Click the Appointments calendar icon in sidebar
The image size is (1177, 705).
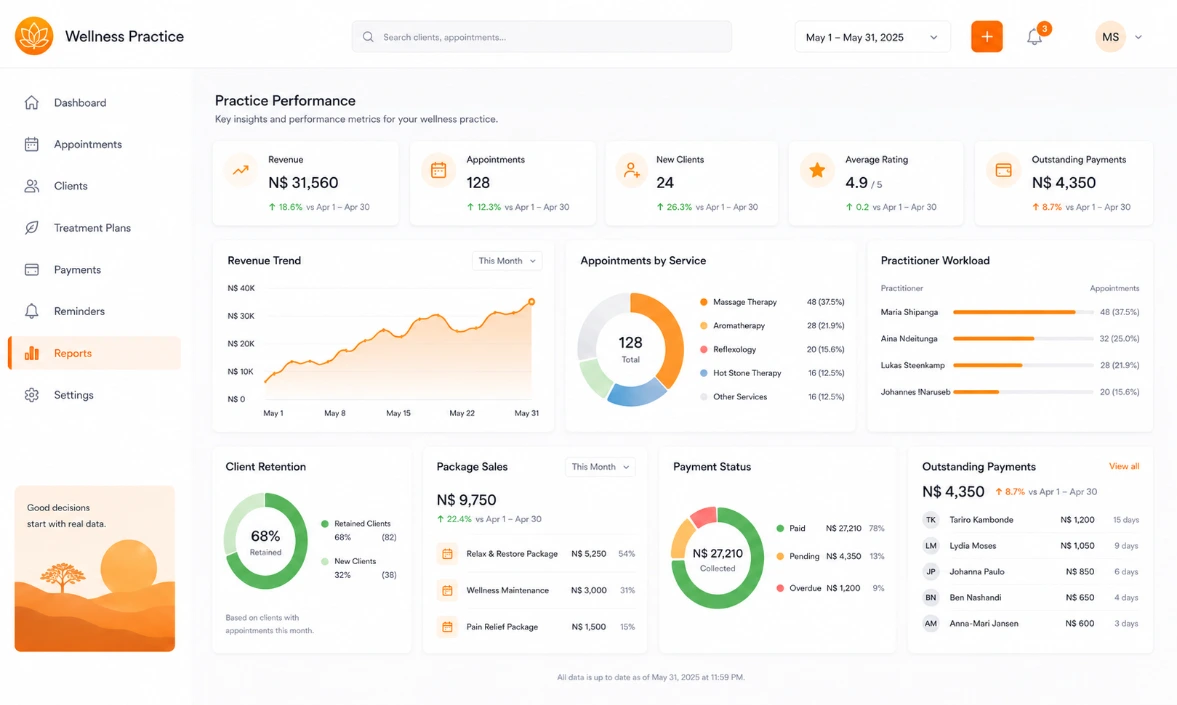tap(32, 144)
